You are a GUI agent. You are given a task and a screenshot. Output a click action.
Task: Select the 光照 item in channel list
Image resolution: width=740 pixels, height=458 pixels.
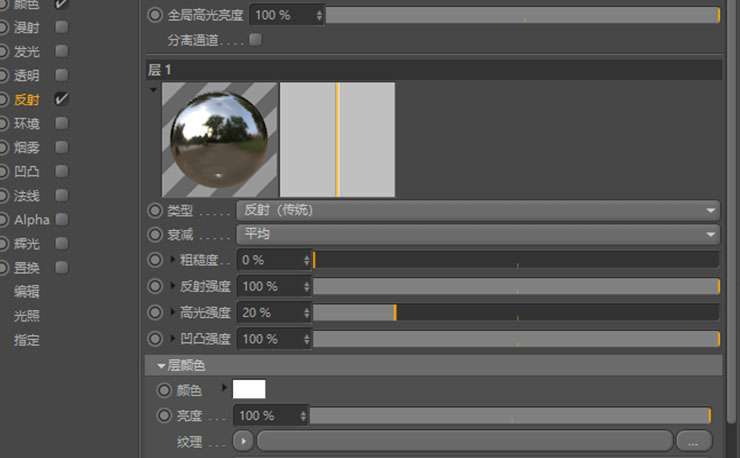coord(27,315)
